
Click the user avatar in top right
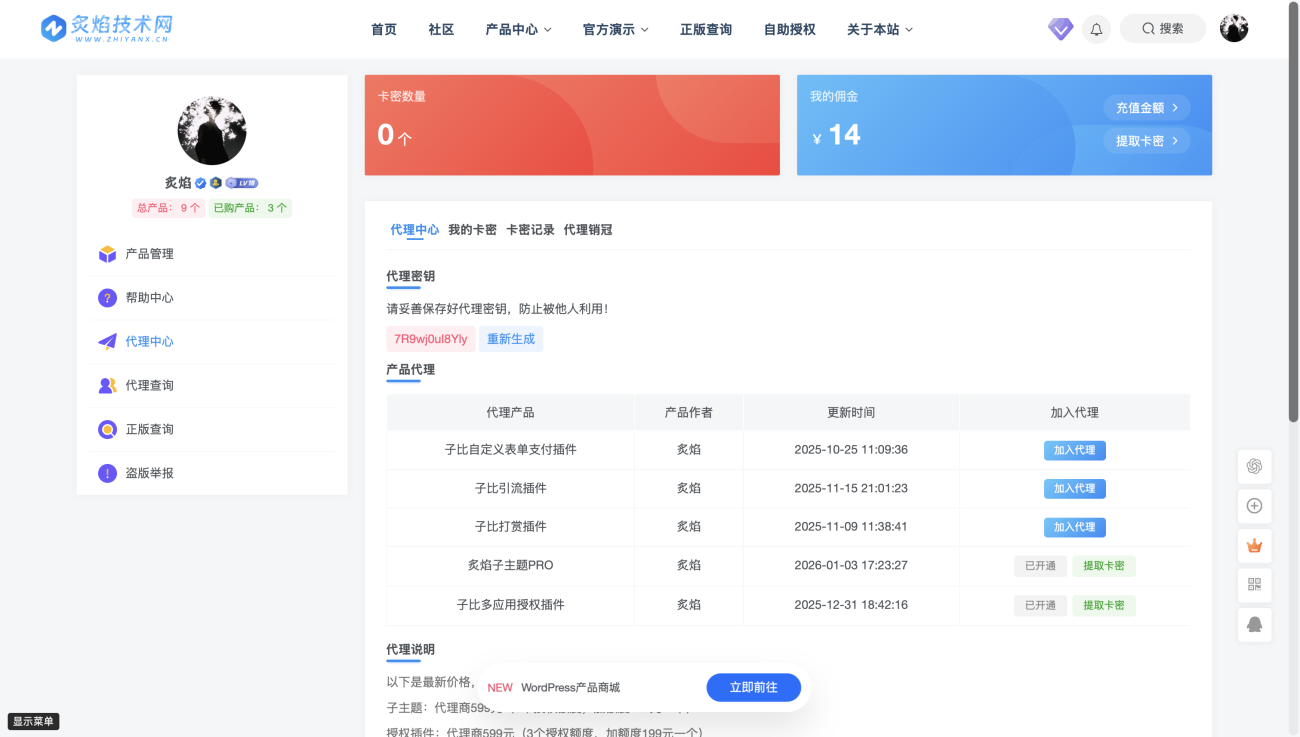pos(1234,29)
